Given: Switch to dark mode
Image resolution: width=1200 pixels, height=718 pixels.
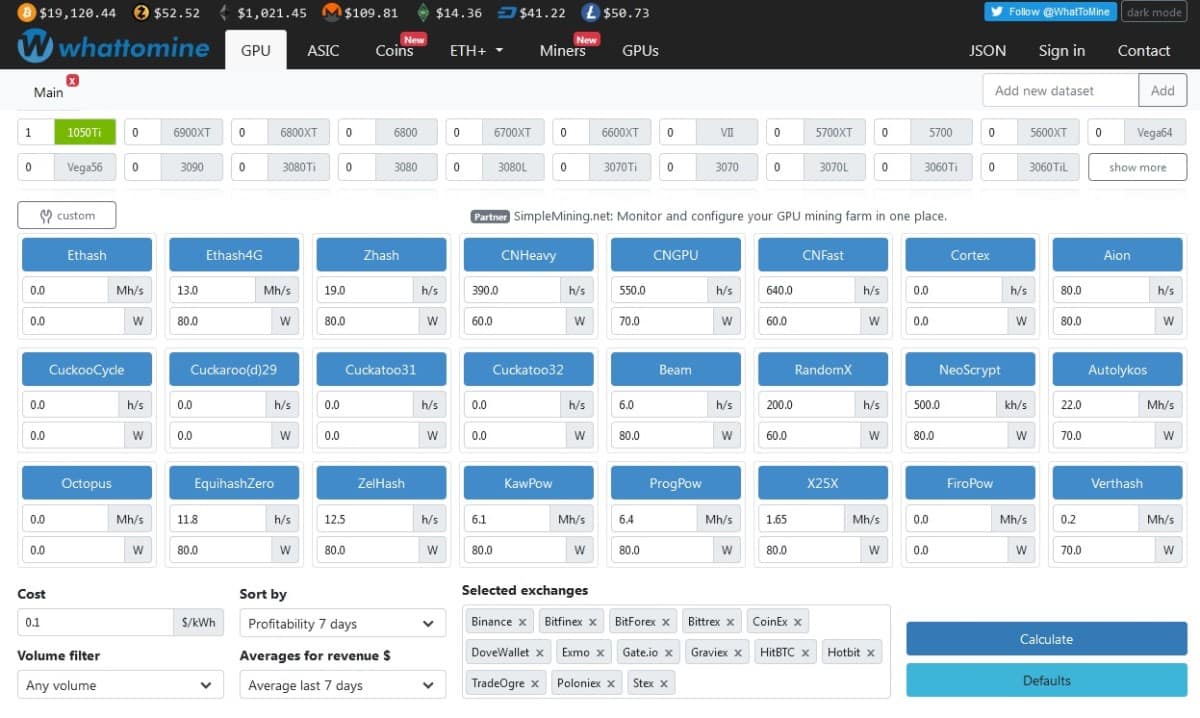Looking at the screenshot, I should point(1153,12).
